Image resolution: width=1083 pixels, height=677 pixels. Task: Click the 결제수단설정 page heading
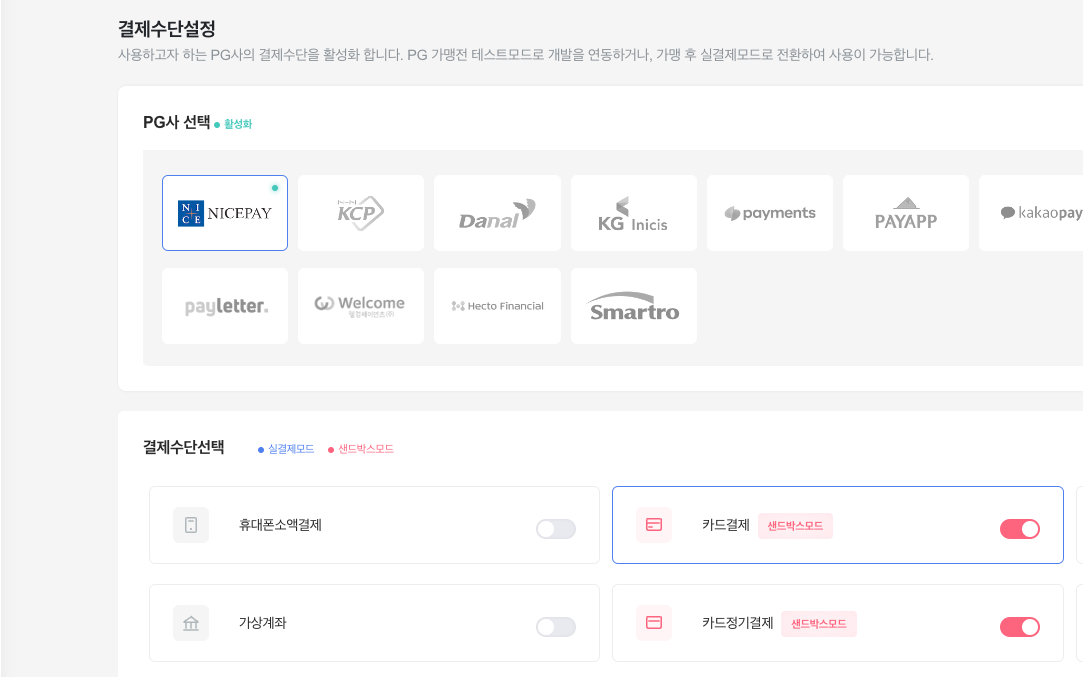click(x=166, y=29)
